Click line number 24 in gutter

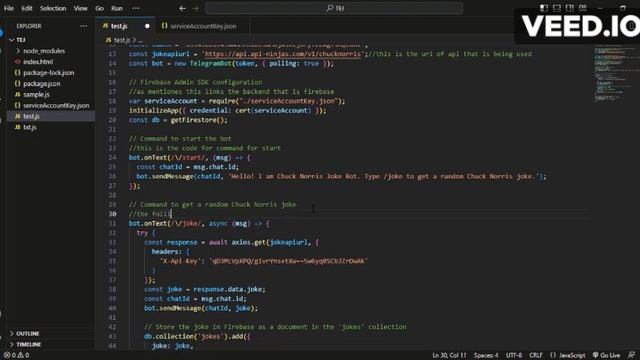(x=112, y=158)
